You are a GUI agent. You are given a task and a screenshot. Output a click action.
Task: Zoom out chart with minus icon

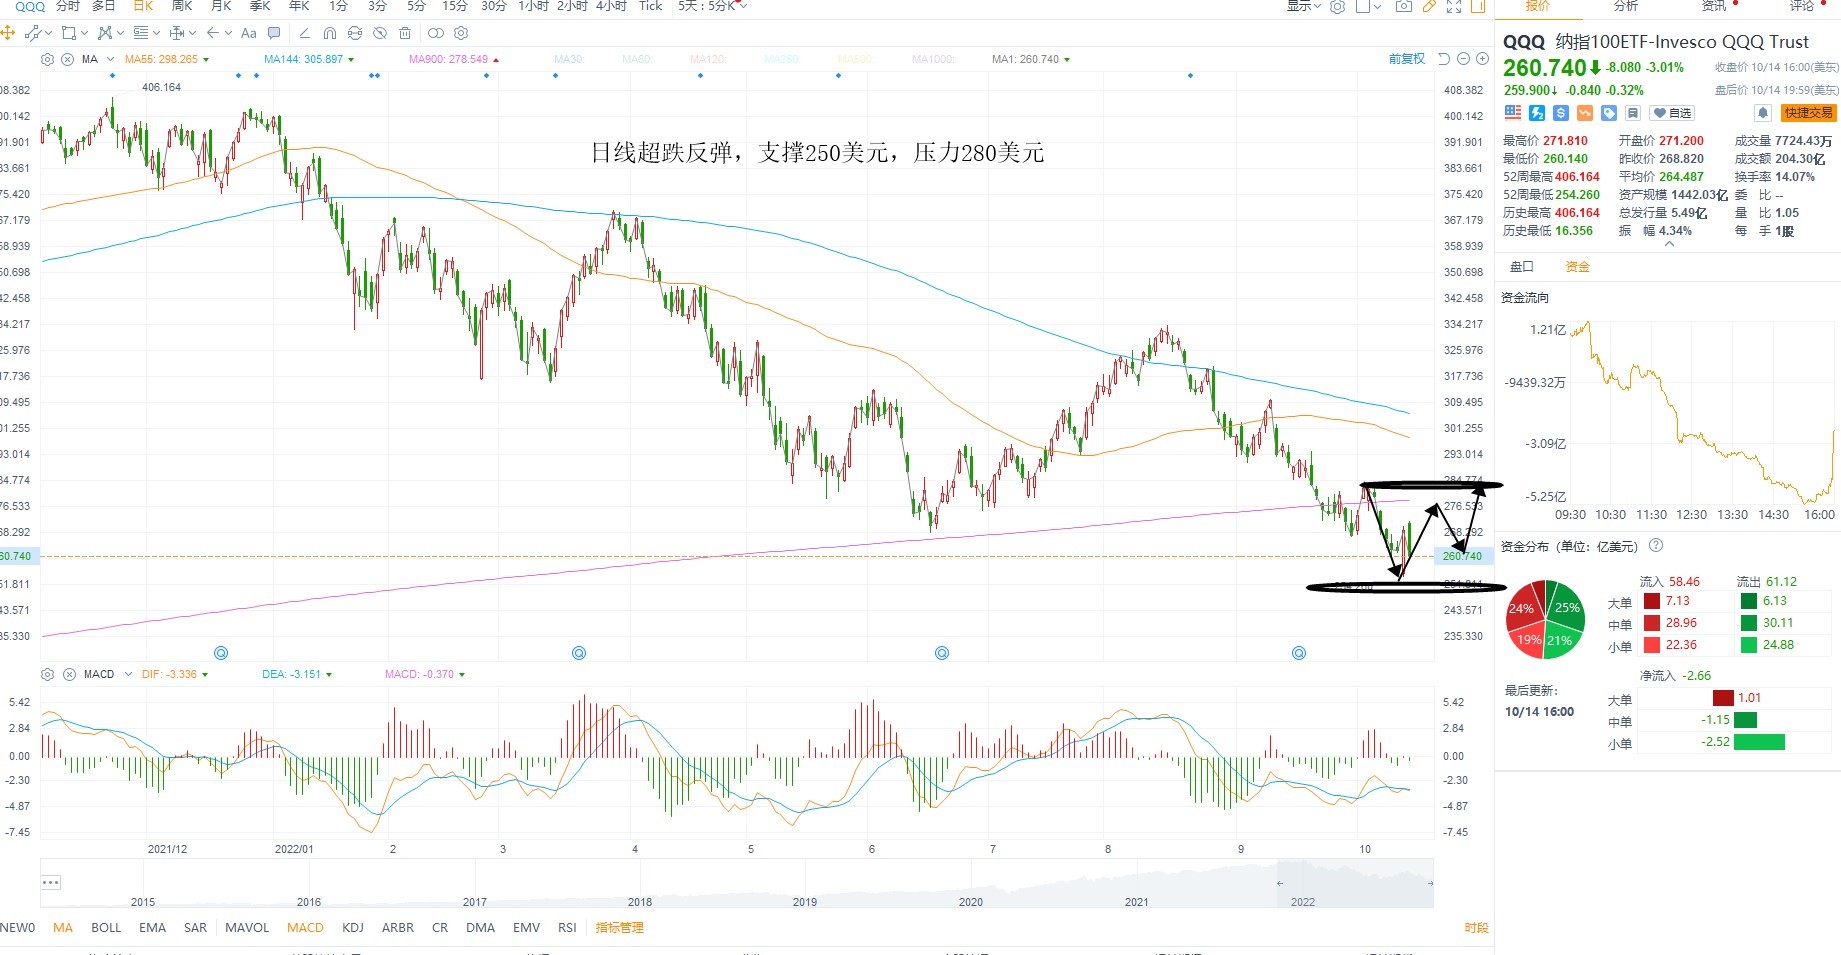1463,59
